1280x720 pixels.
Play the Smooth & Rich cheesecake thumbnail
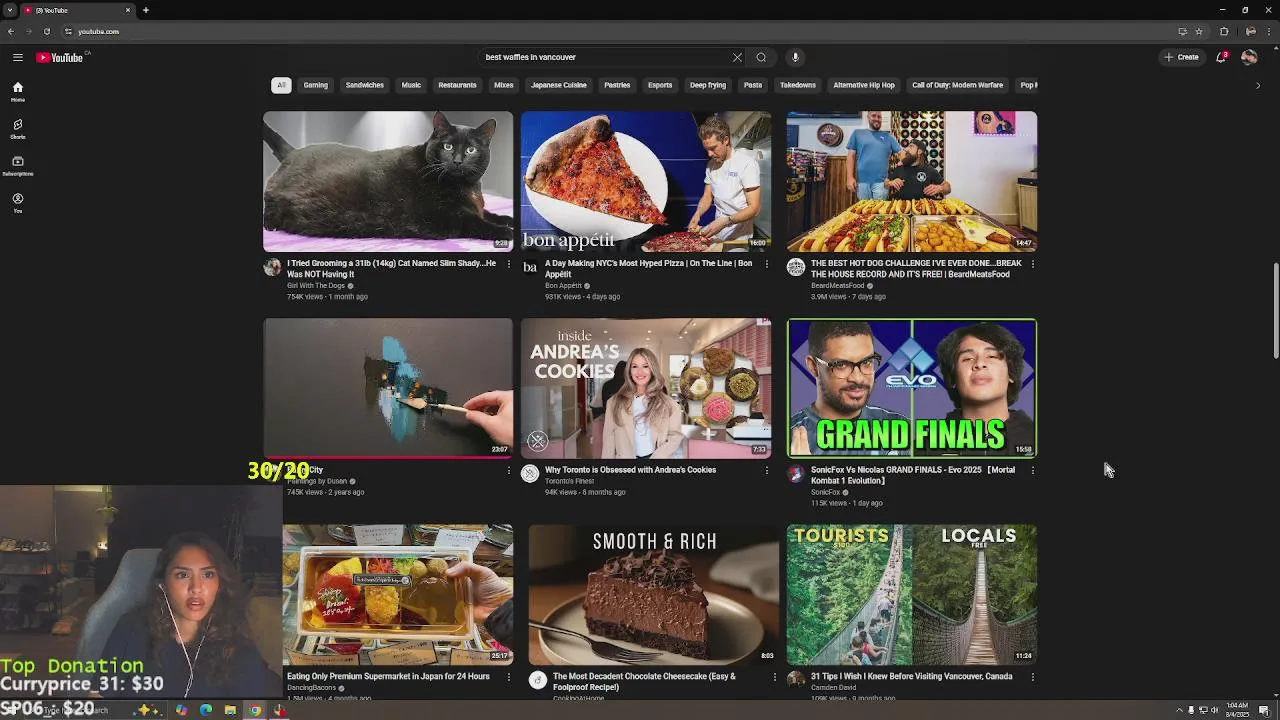point(654,595)
